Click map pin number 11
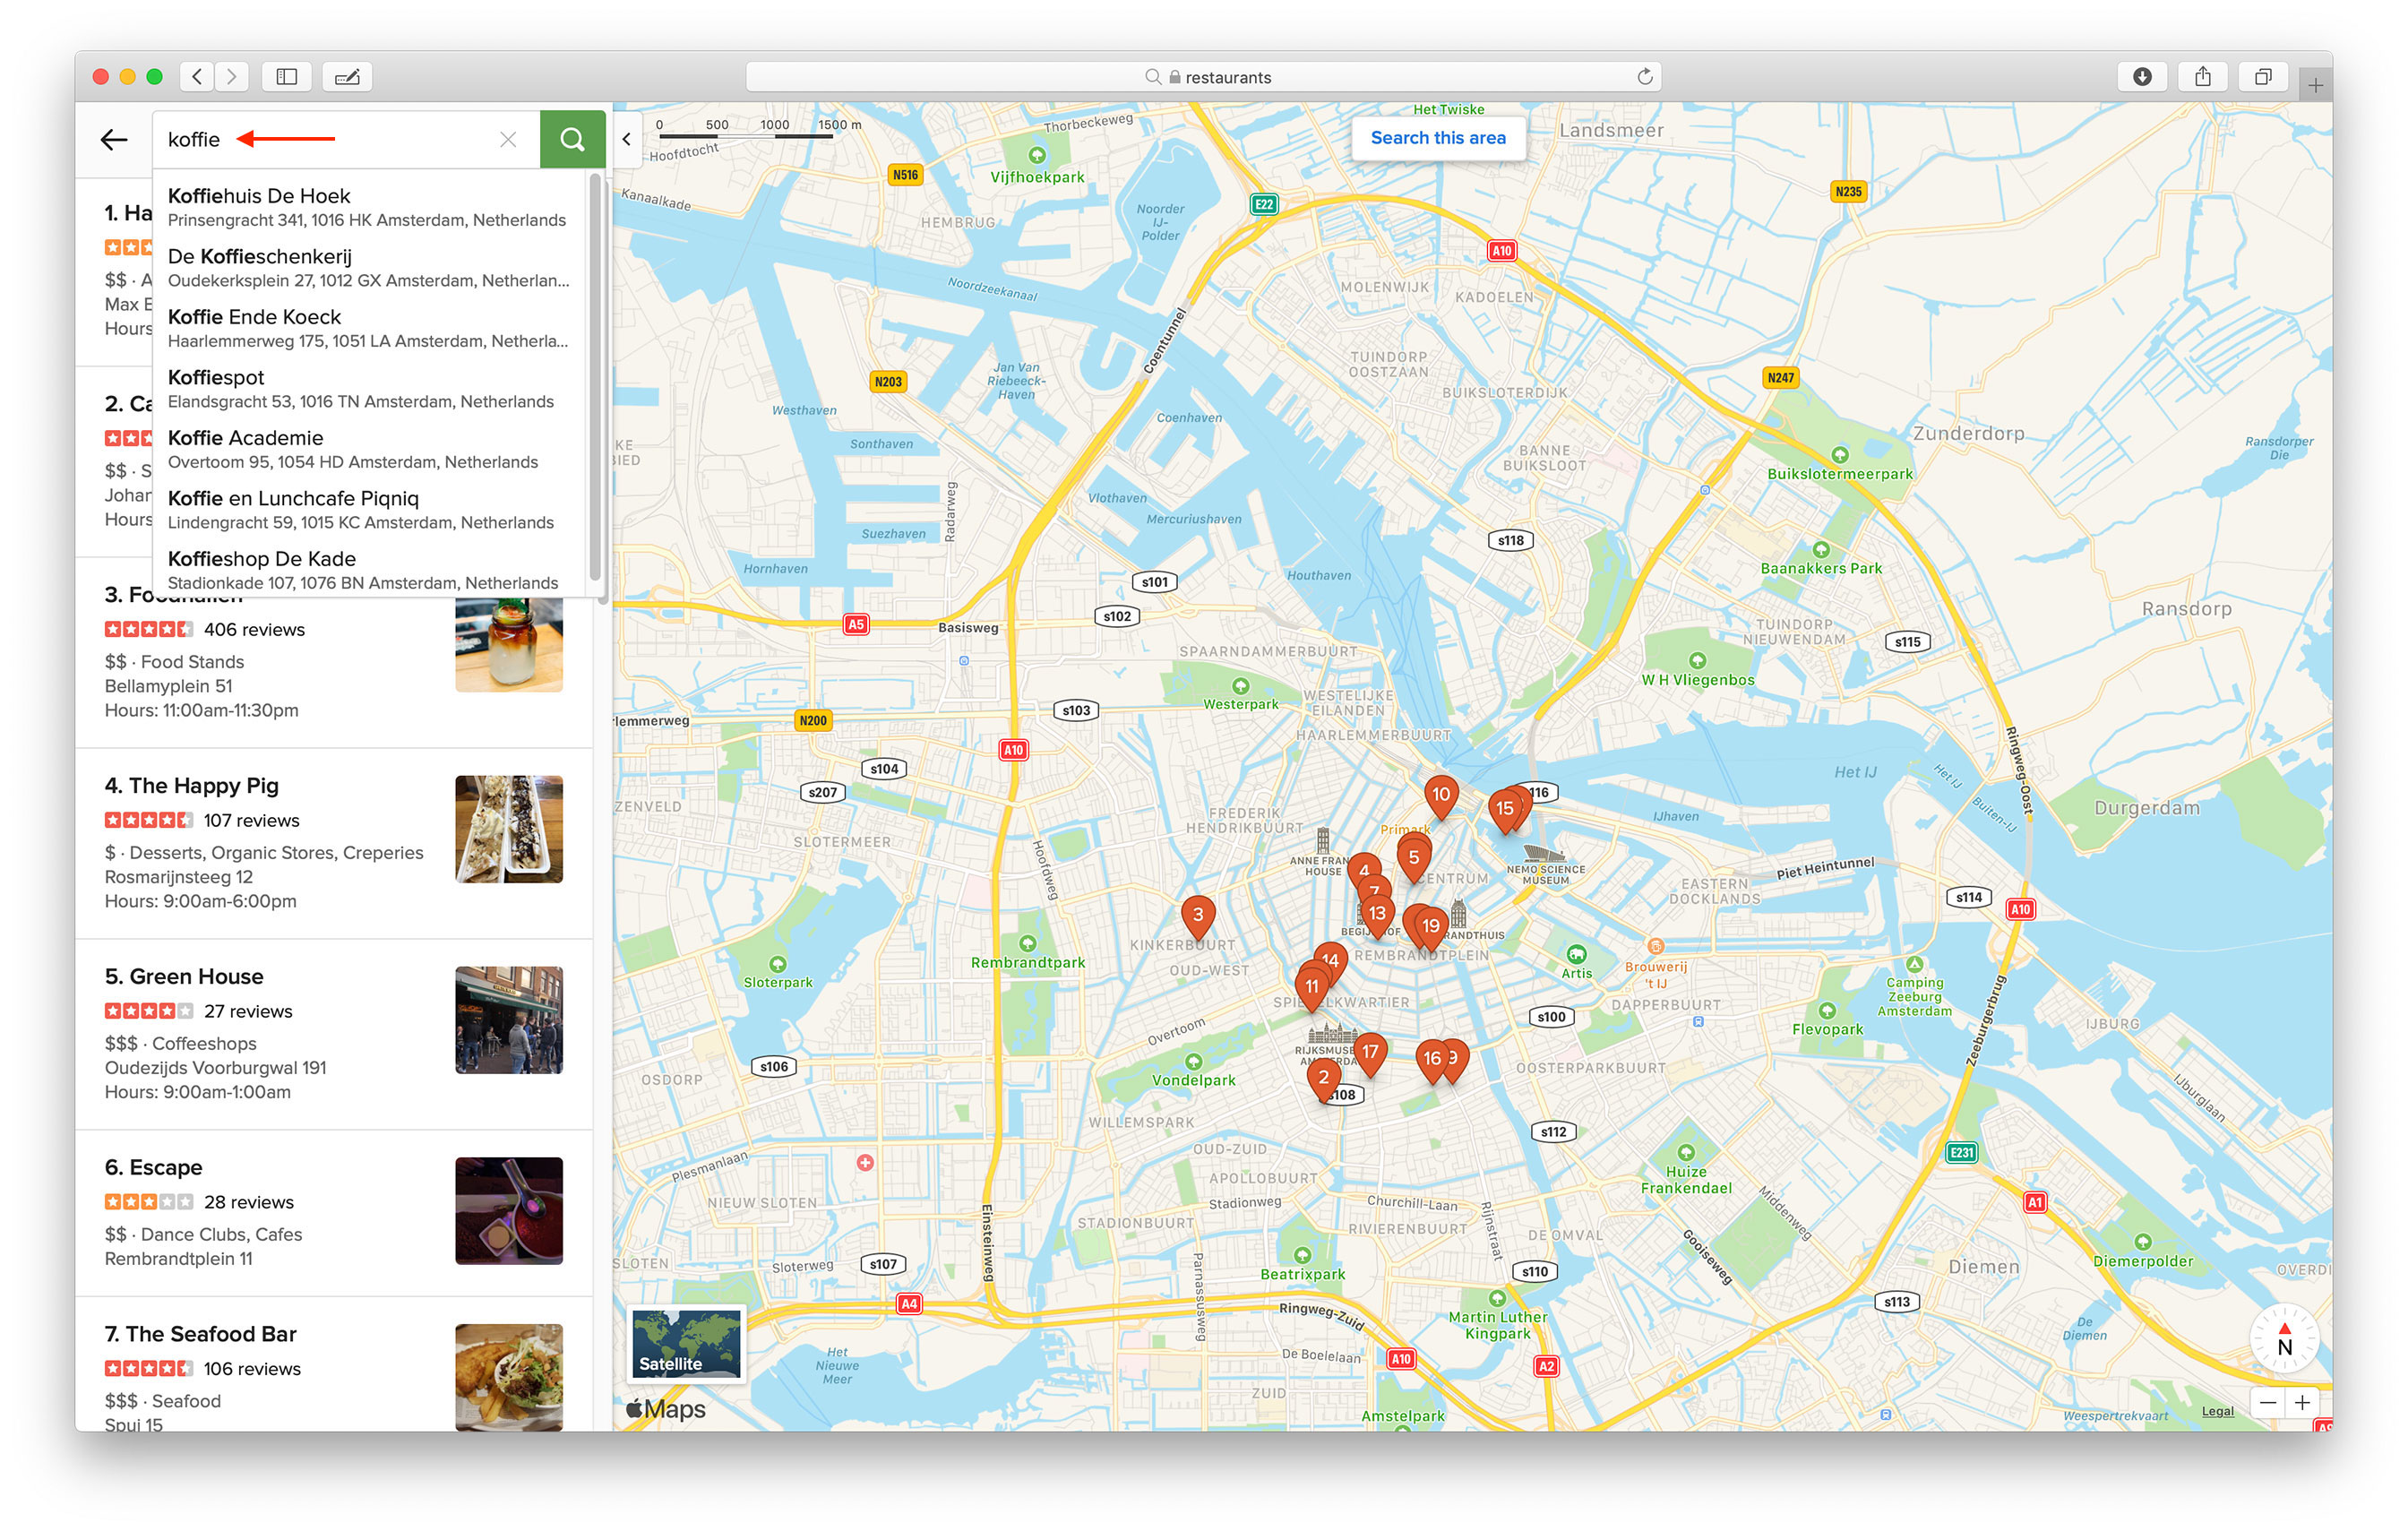The image size is (2408, 1531). point(1311,988)
